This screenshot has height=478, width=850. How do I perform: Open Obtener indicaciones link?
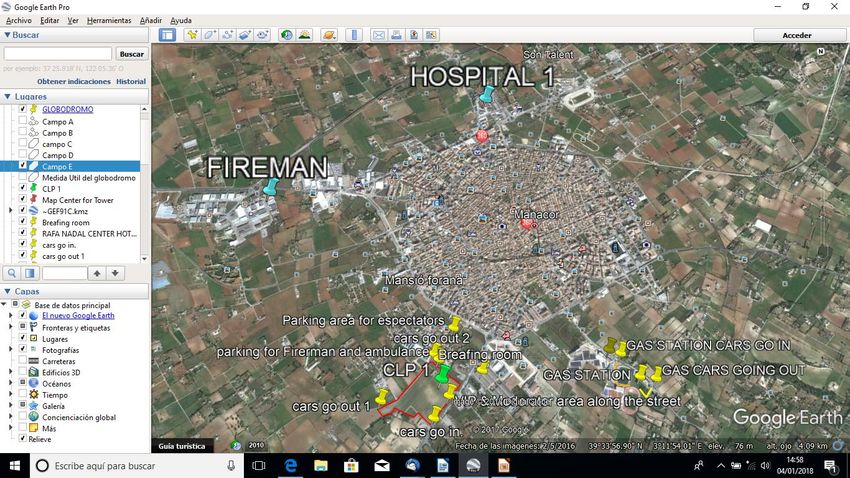click(74, 81)
